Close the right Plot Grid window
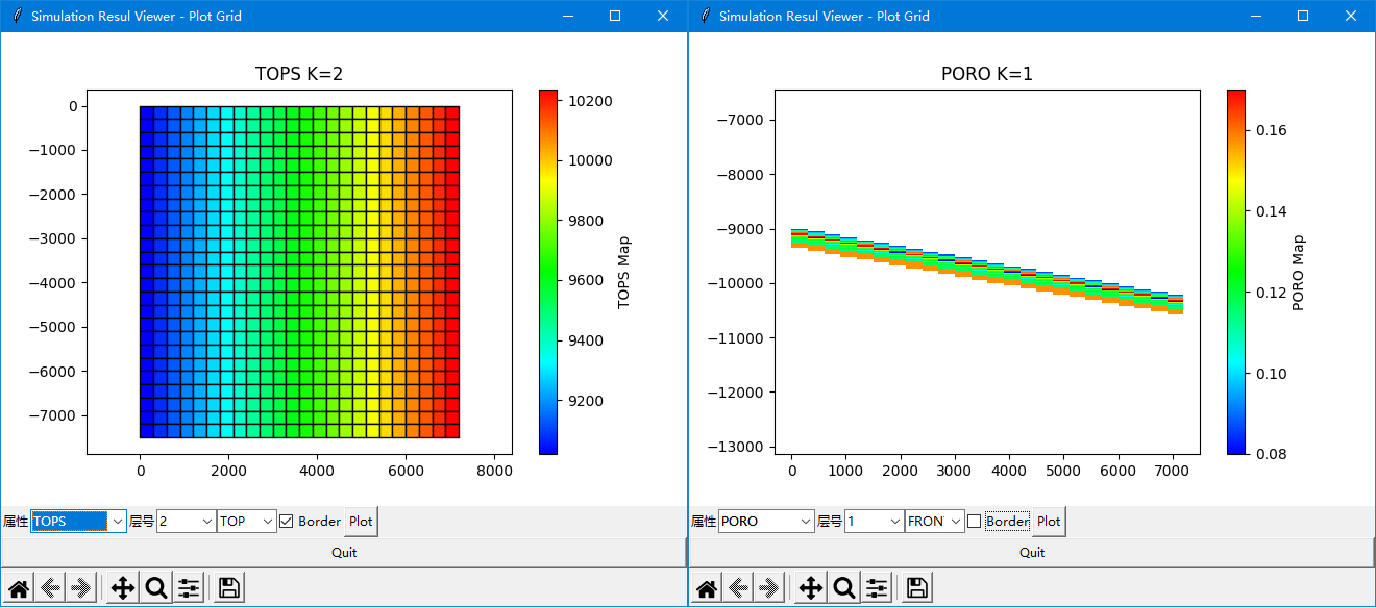 point(1351,16)
